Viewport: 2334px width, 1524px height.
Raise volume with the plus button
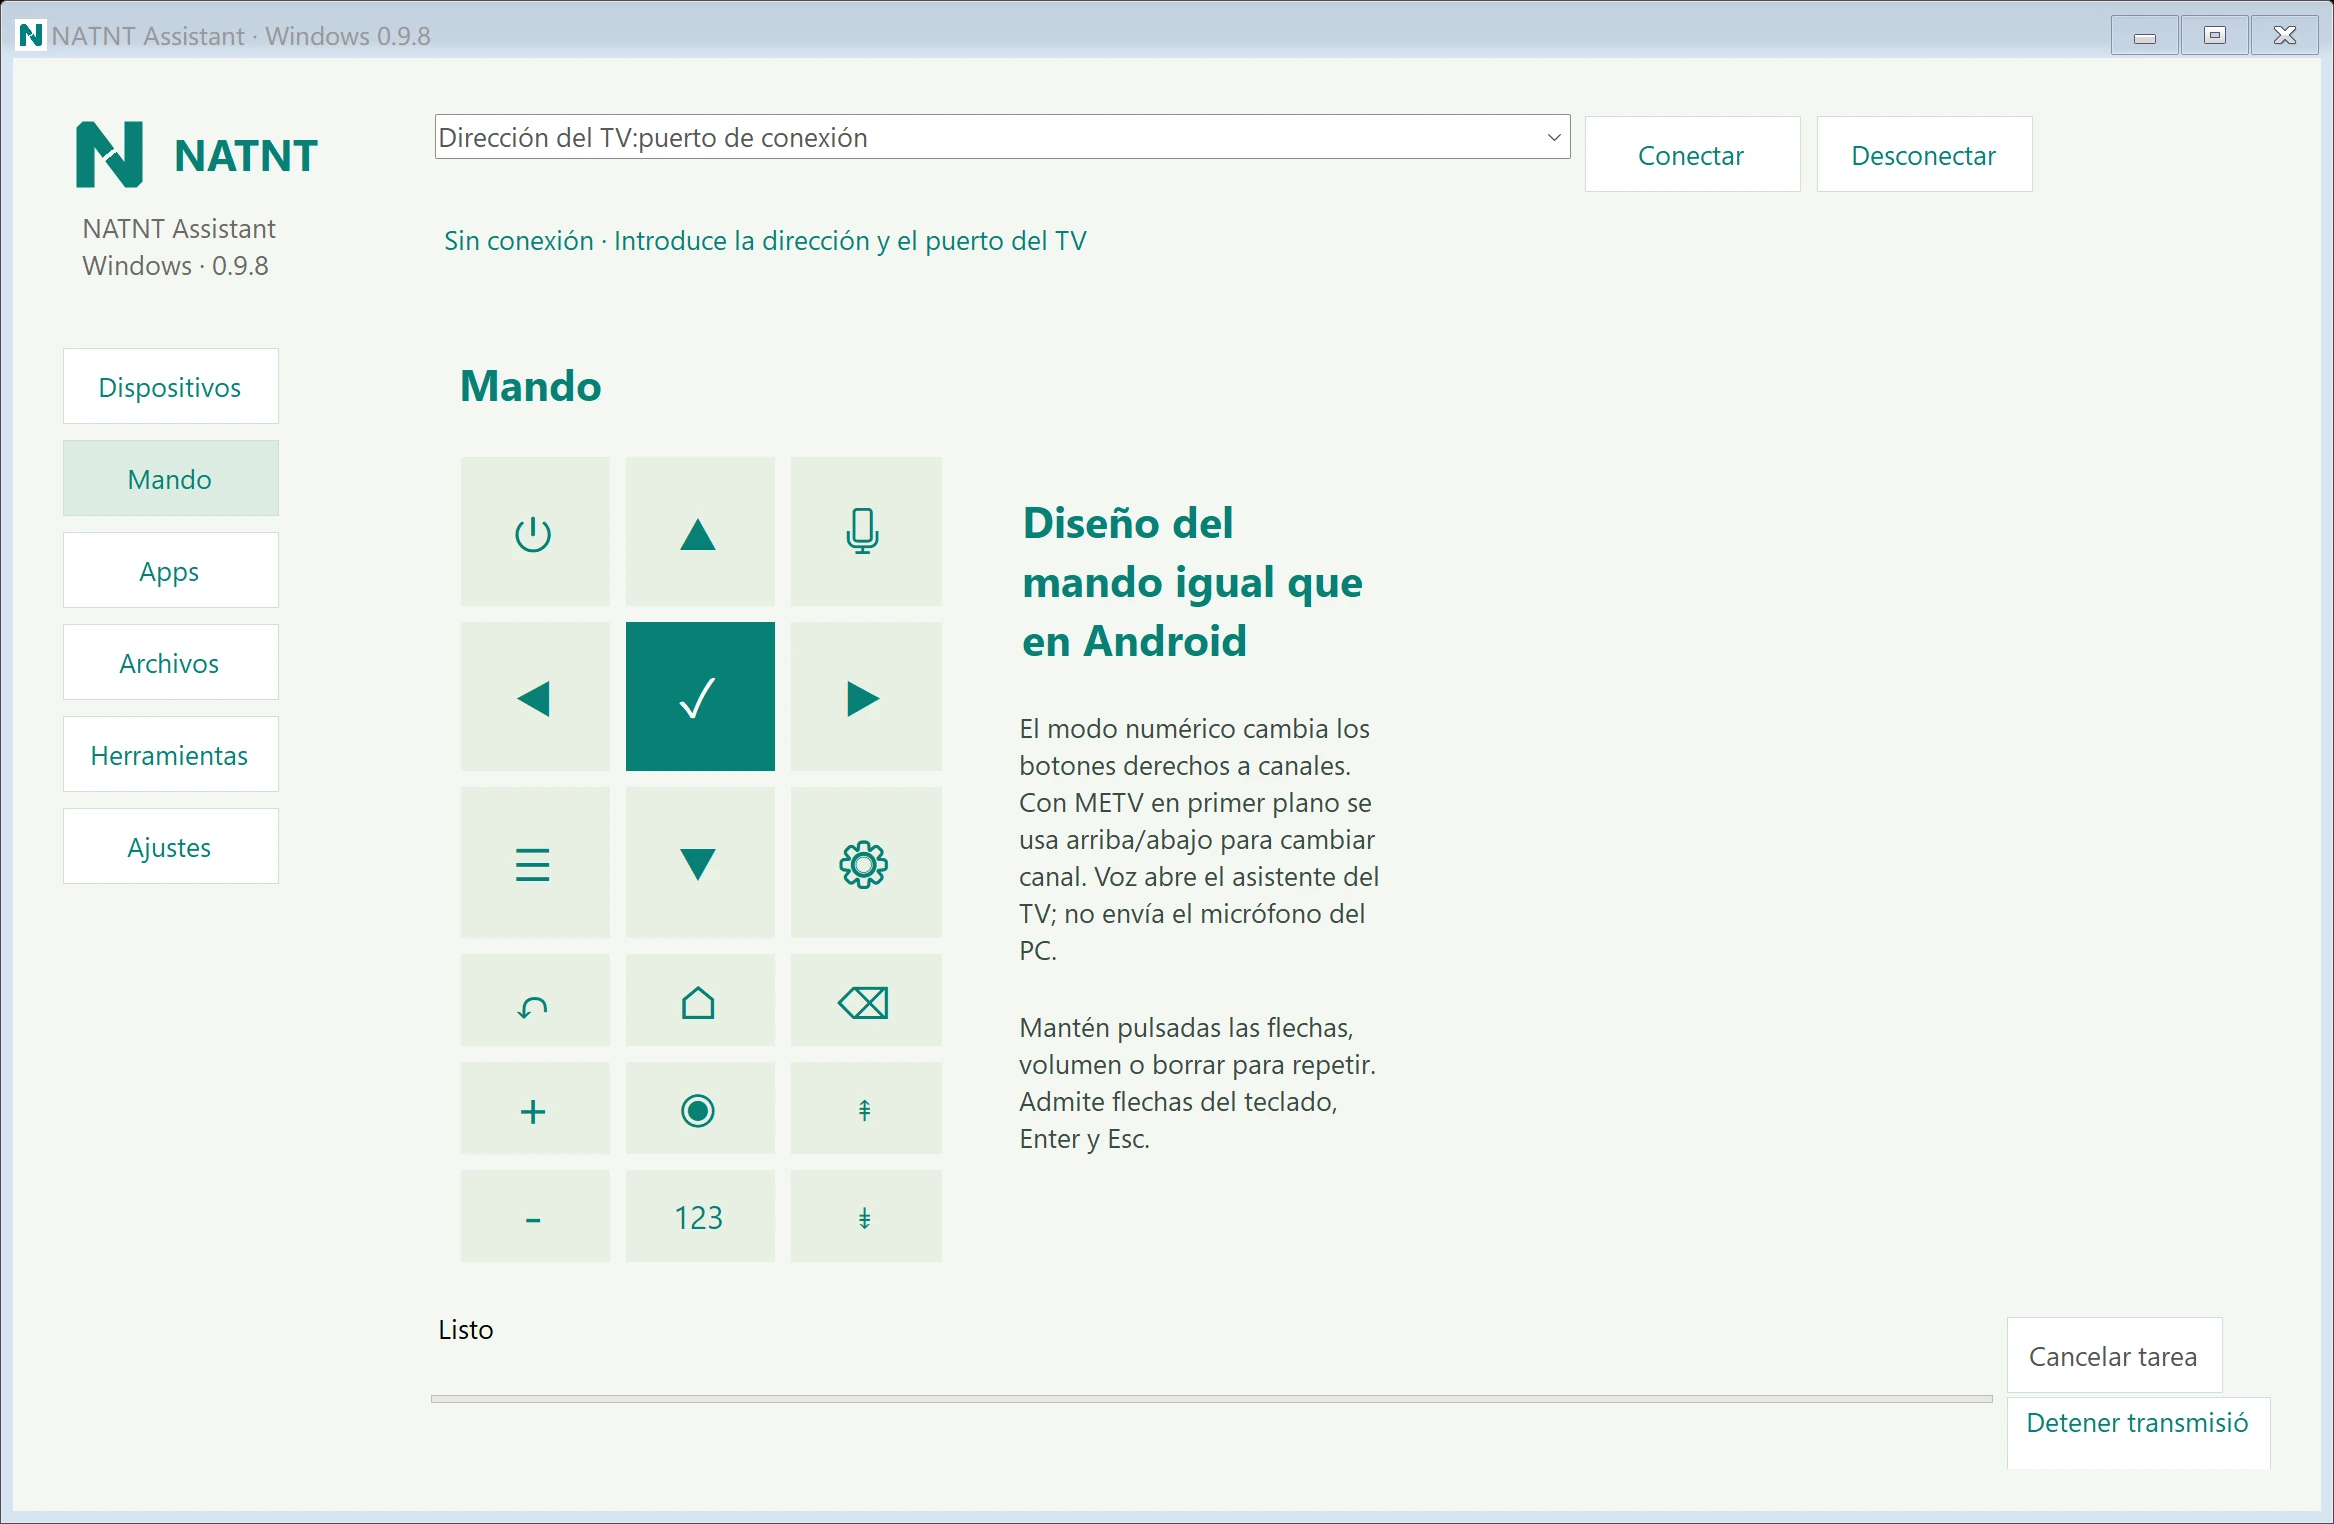535,1109
